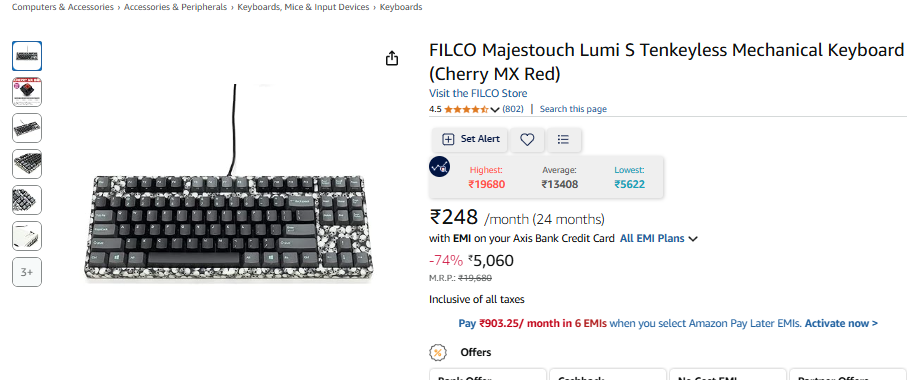918x380 pixels.
Task: Click the Set Alert button
Action: (x=471, y=139)
